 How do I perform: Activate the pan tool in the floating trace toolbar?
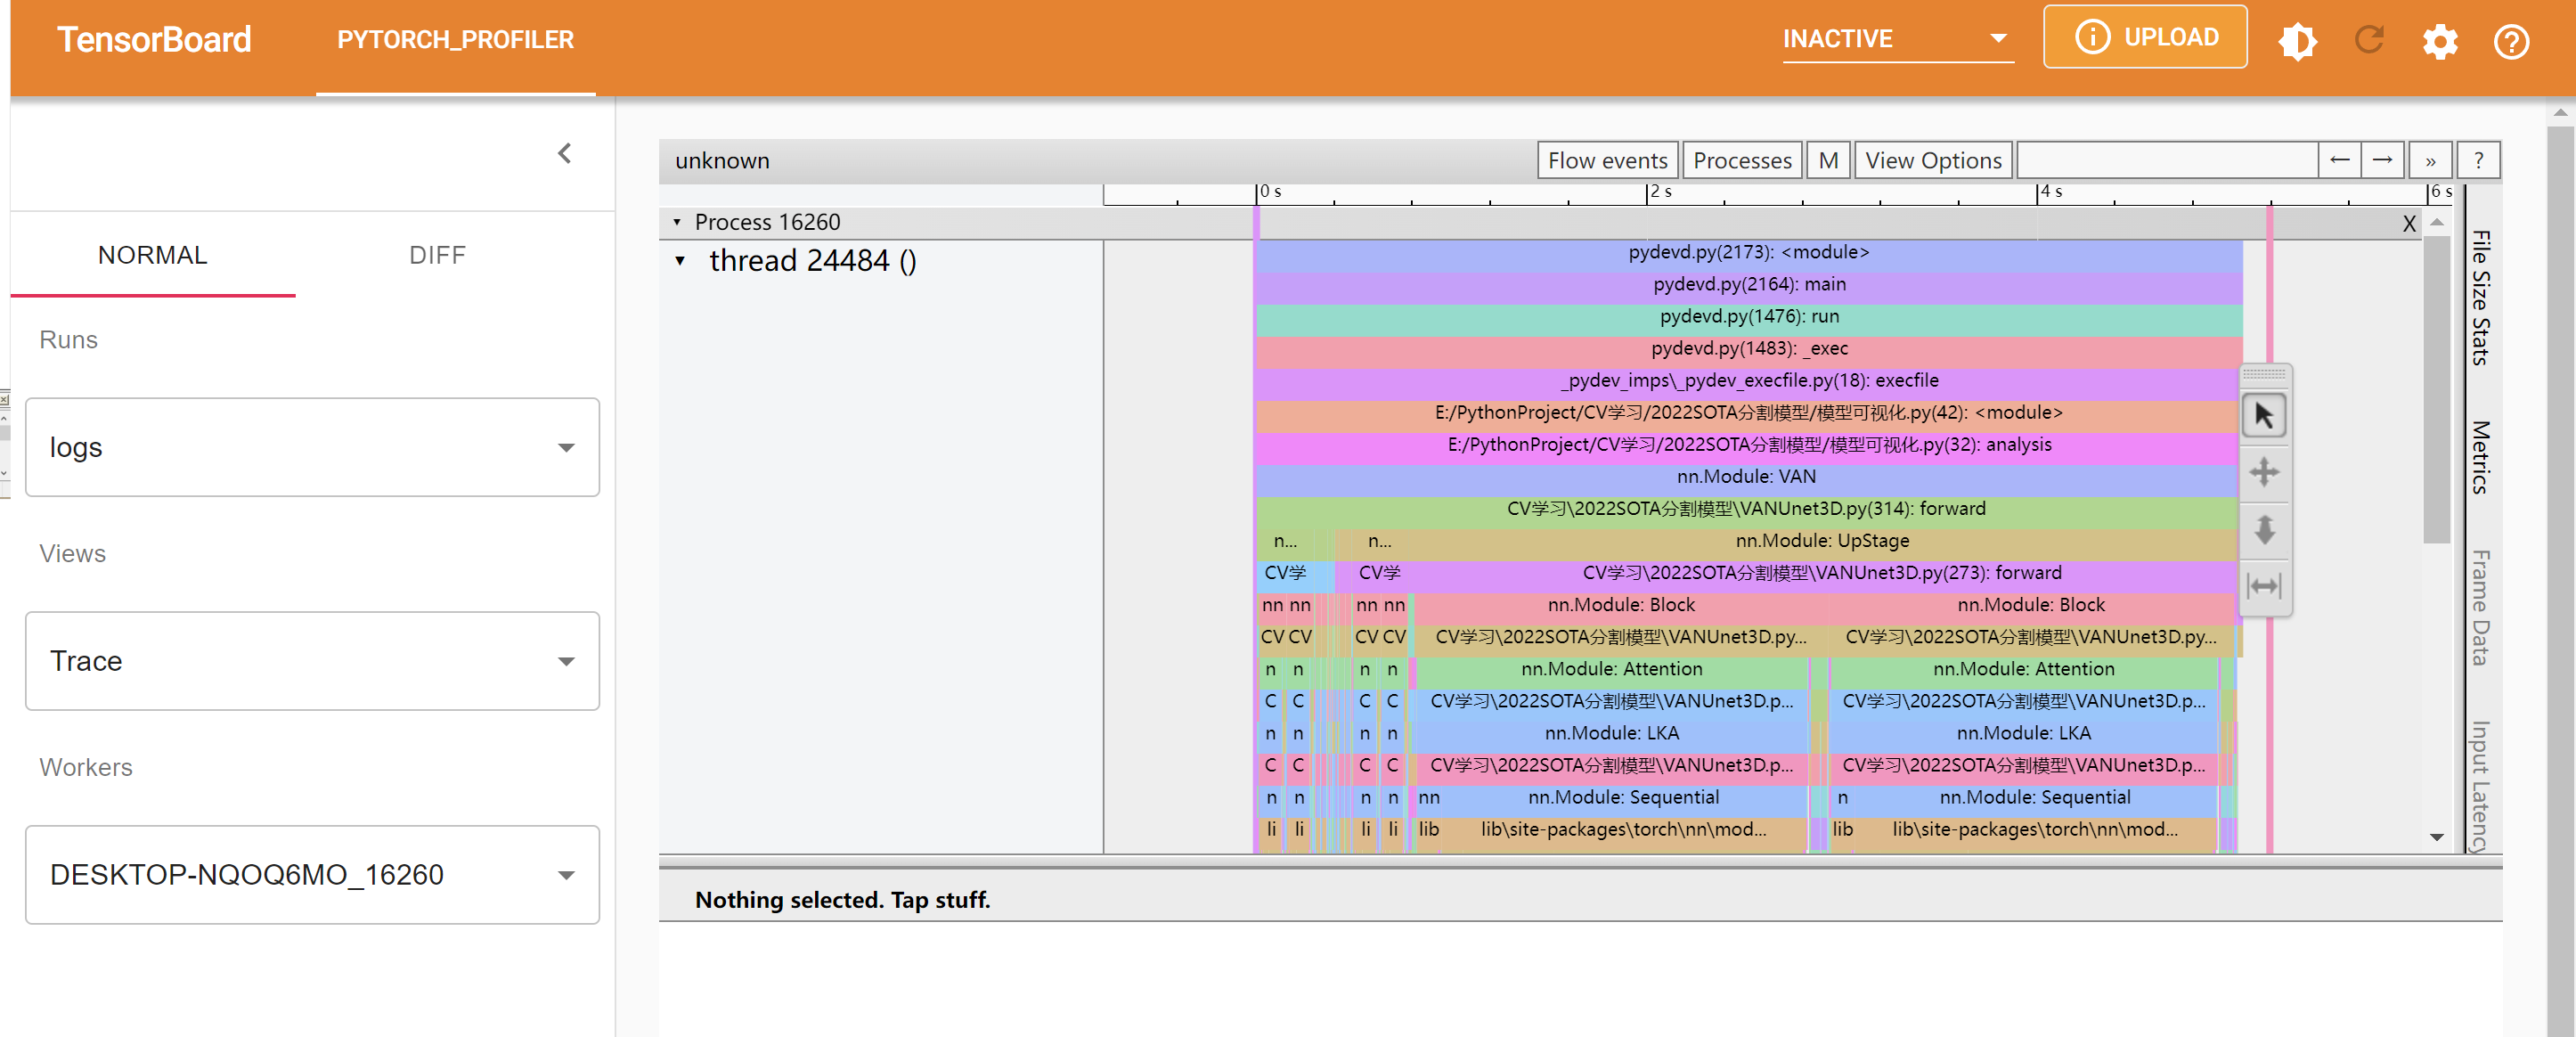point(2264,472)
